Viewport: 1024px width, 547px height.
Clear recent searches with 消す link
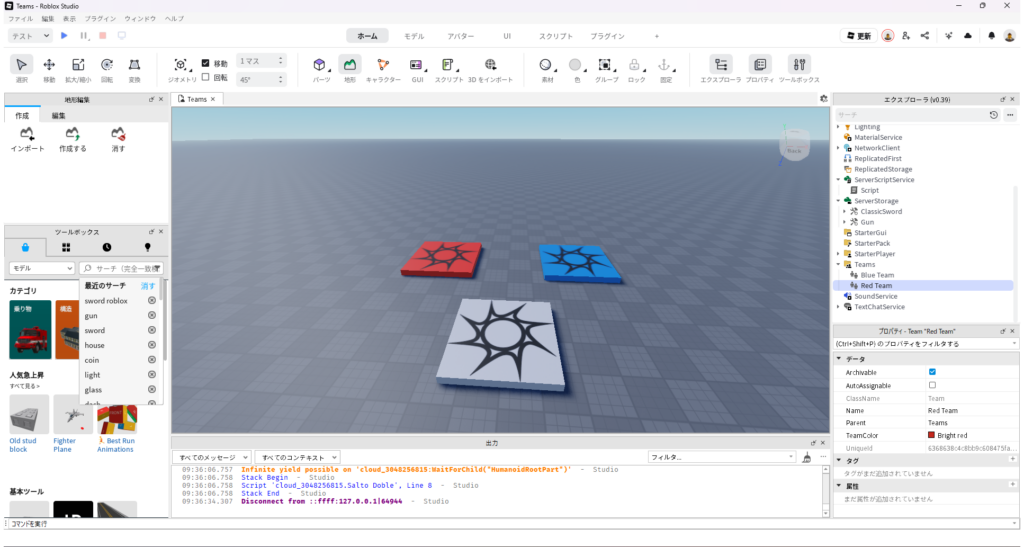(148, 286)
